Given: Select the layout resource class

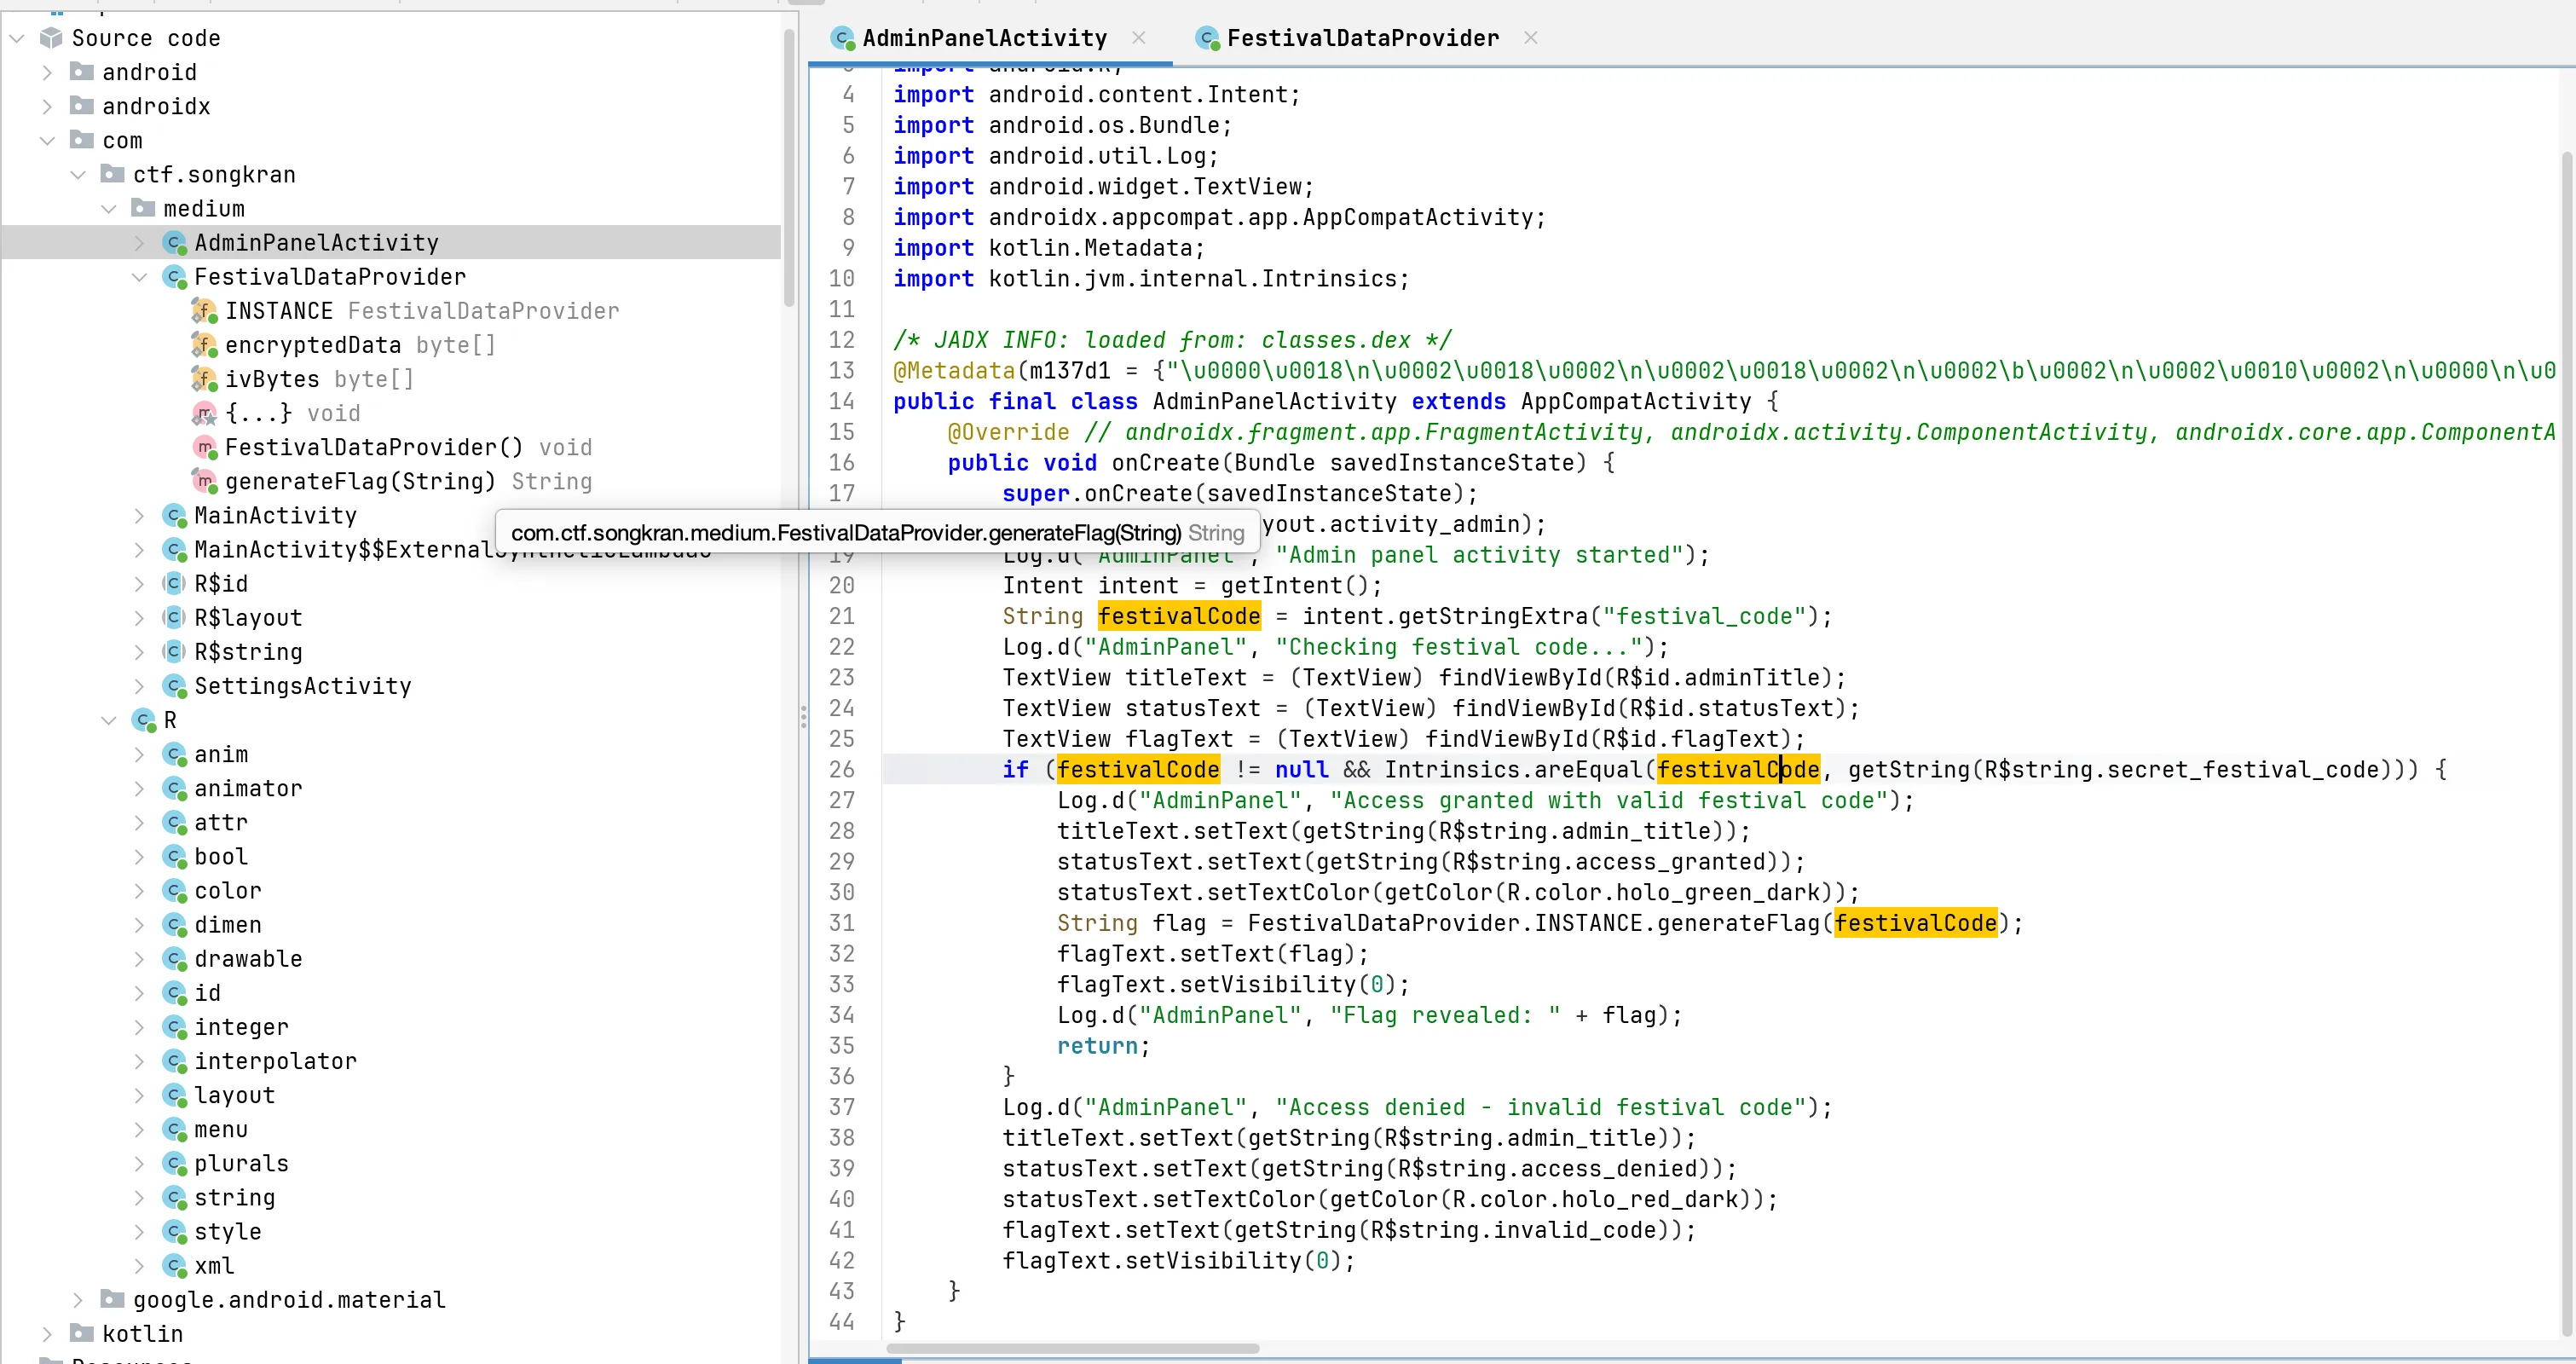Looking at the screenshot, I should tap(234, 1095).
